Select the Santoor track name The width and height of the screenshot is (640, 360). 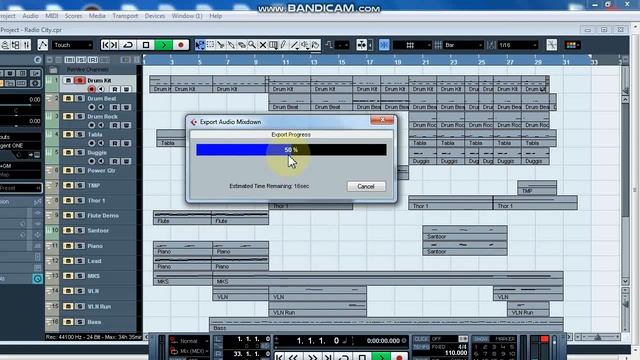click(98, 231)
